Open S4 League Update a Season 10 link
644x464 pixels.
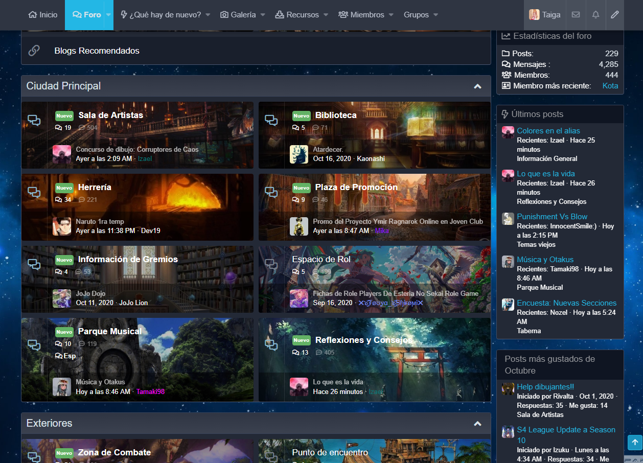[x=566, y=435]
